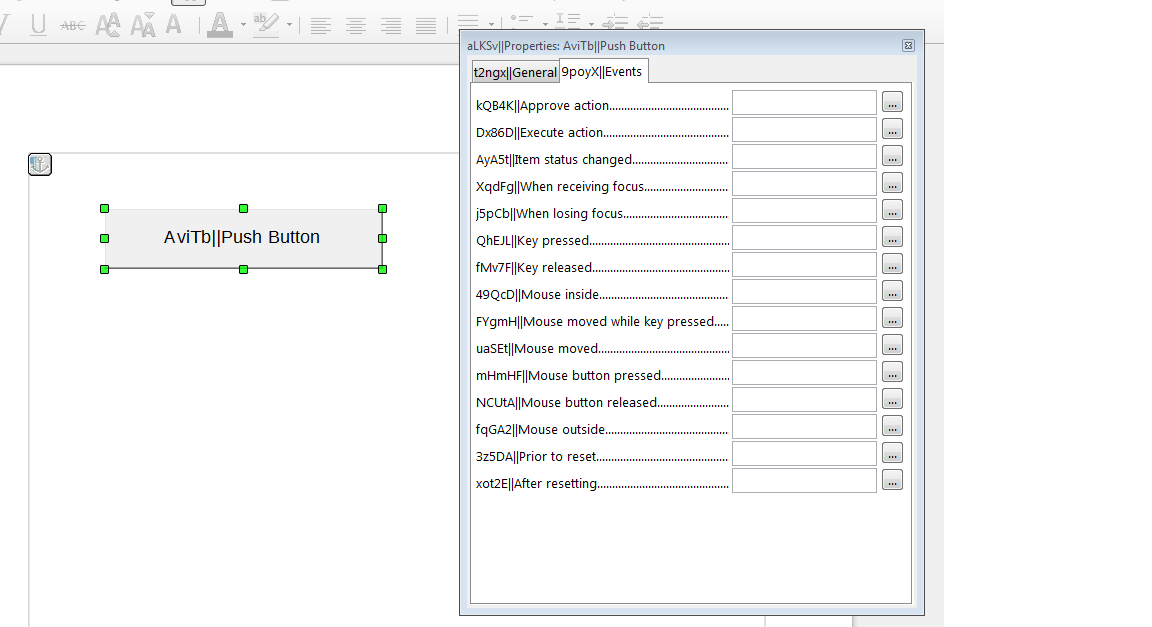
Task: Open macro picker for Execute action
Action: click(893, 129)
